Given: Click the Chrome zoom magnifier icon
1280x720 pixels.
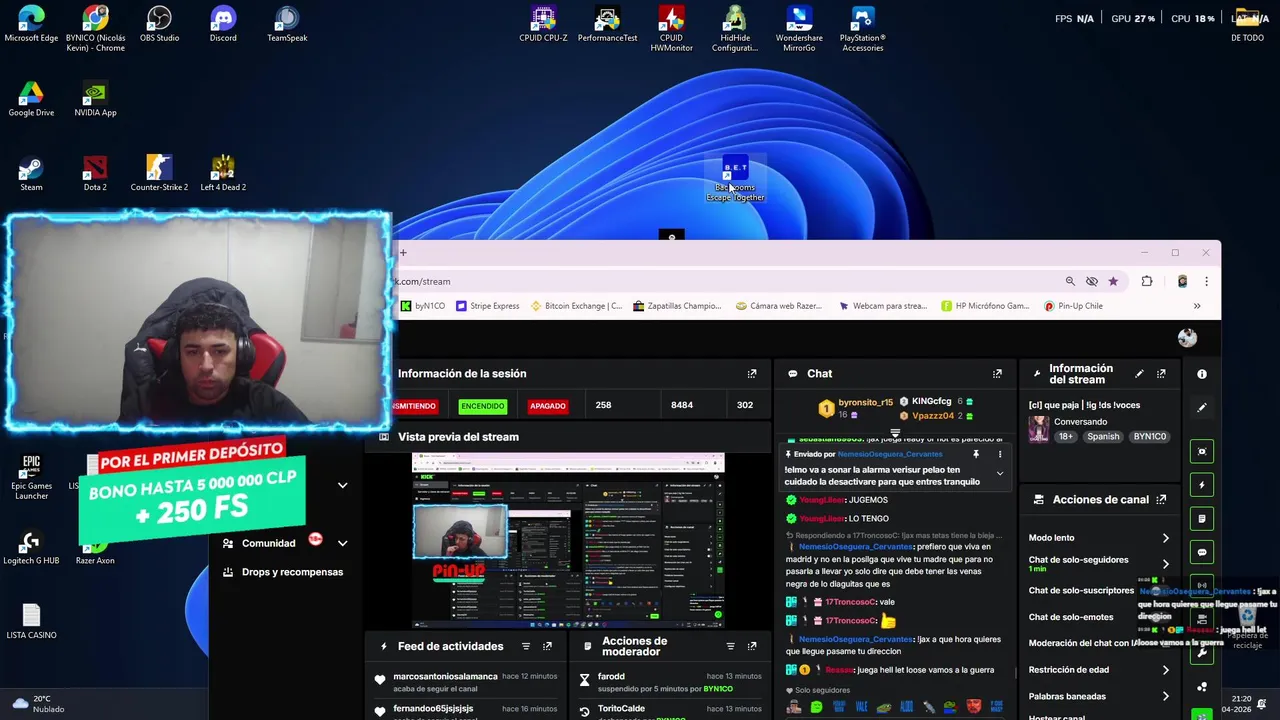Looking at the screenshot, I should [1070, 282].
